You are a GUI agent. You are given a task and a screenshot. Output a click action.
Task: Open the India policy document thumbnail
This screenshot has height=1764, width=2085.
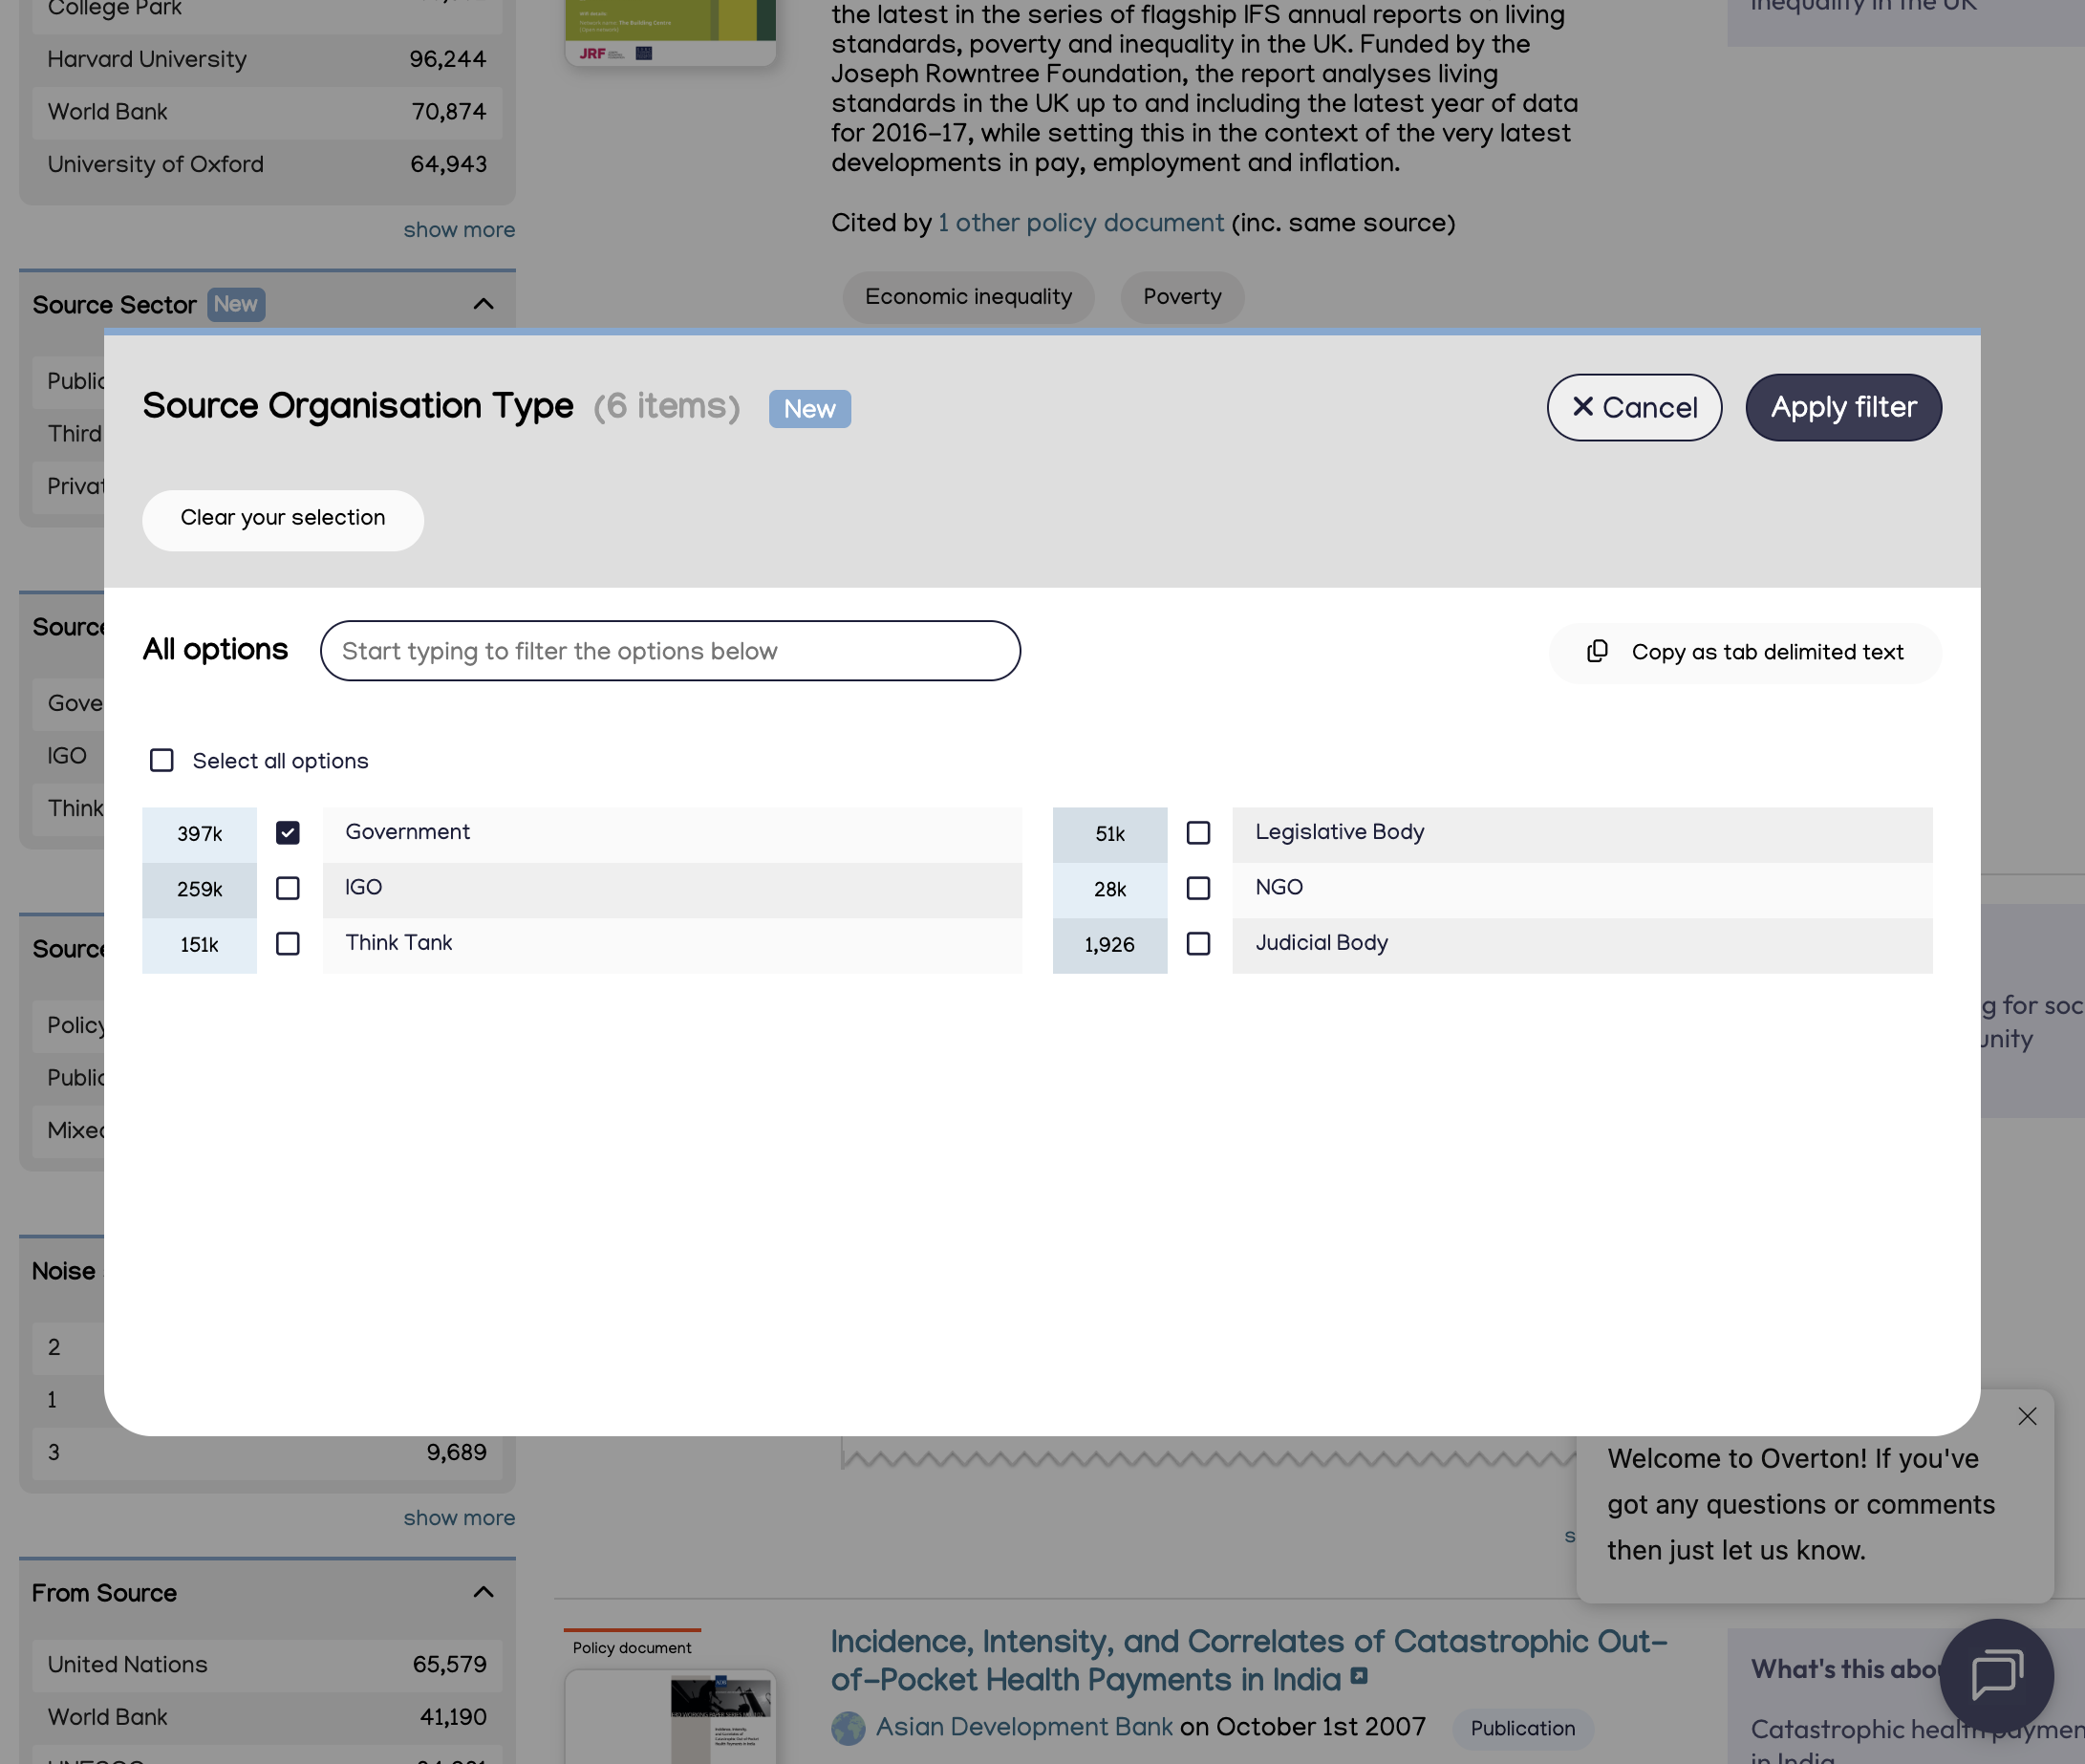[670, 1716]
